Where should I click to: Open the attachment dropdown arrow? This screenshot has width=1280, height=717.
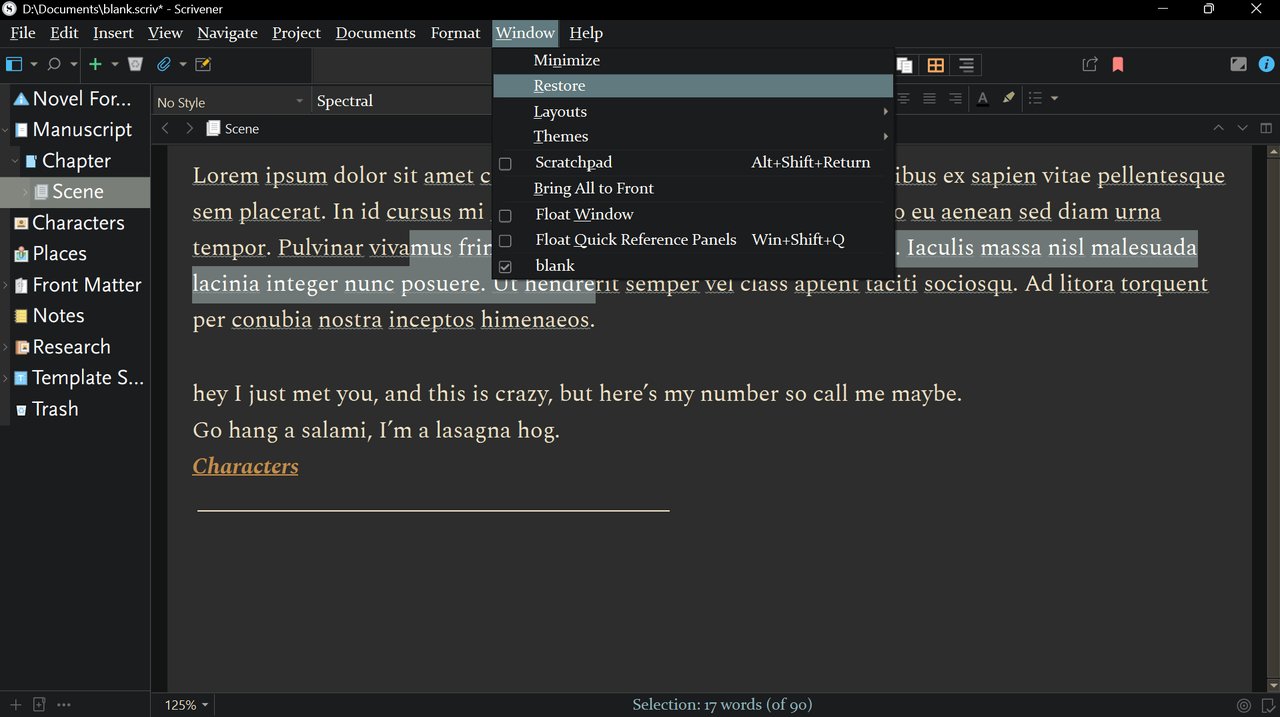(x=183, y=65)
